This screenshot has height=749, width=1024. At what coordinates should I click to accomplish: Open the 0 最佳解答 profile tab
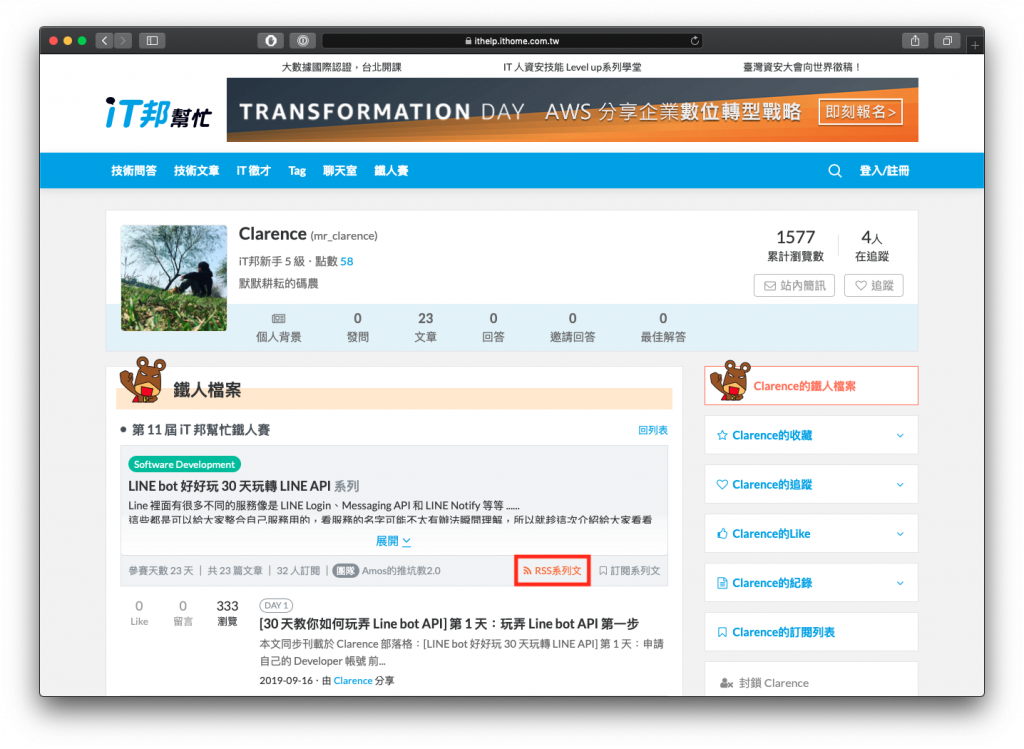(x=664, y=327)
